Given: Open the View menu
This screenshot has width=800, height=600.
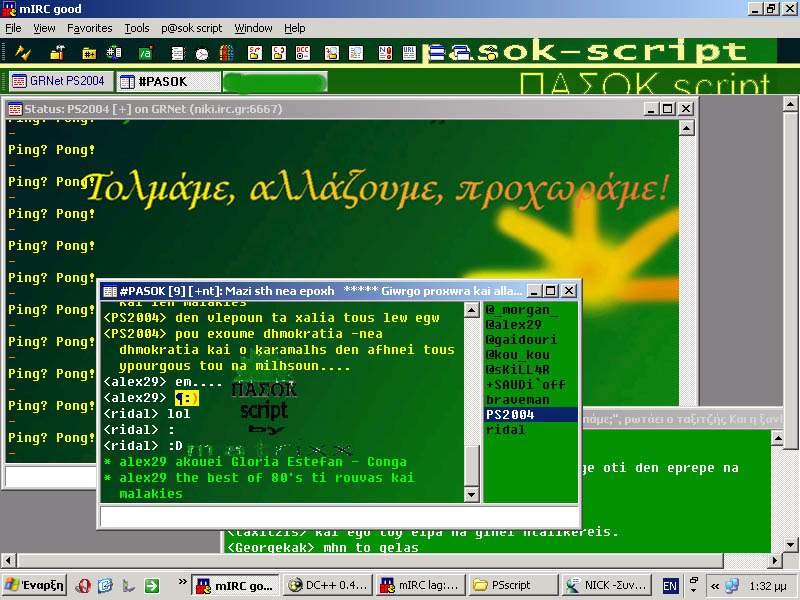Looking at the screenshot, I should 44,28.
